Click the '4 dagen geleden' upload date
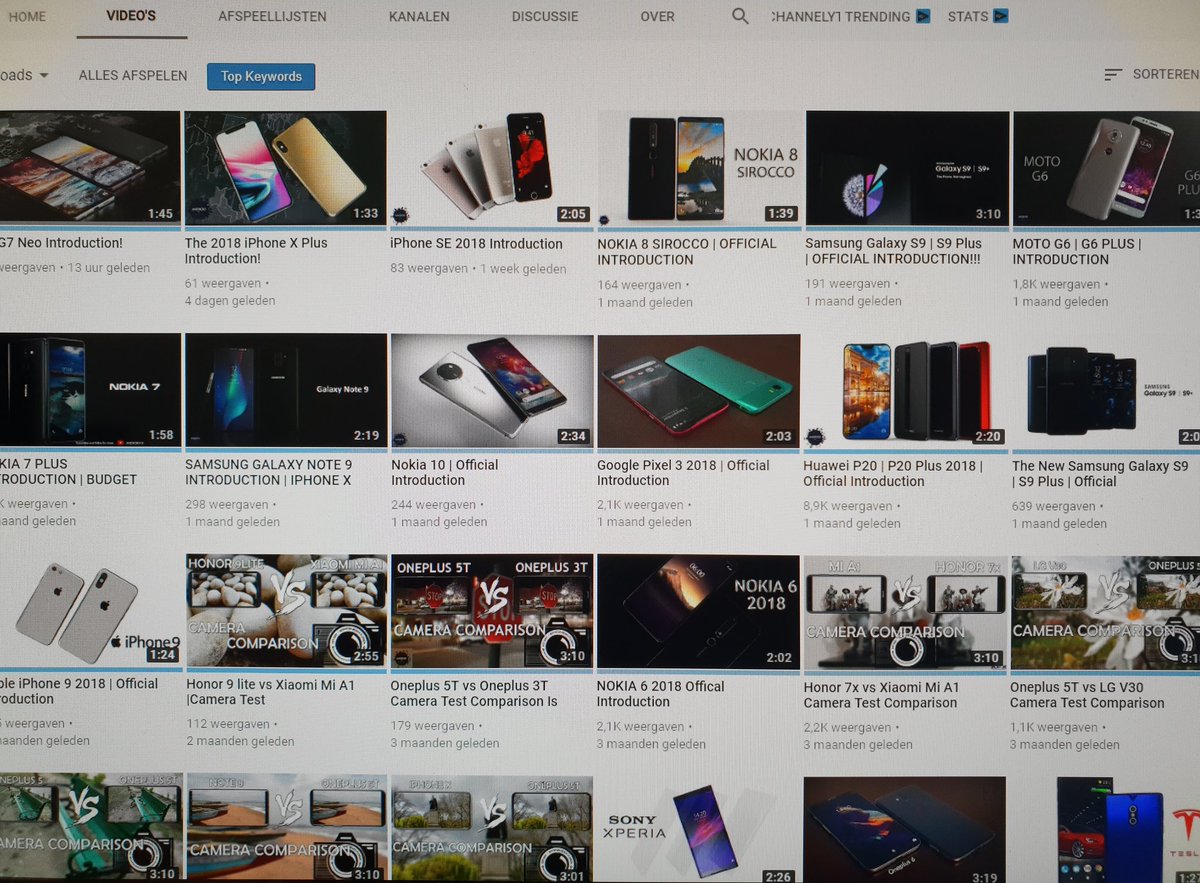The height and width of the screenshot is (883, 1200). pyautogui.click(x=230, y=301)
